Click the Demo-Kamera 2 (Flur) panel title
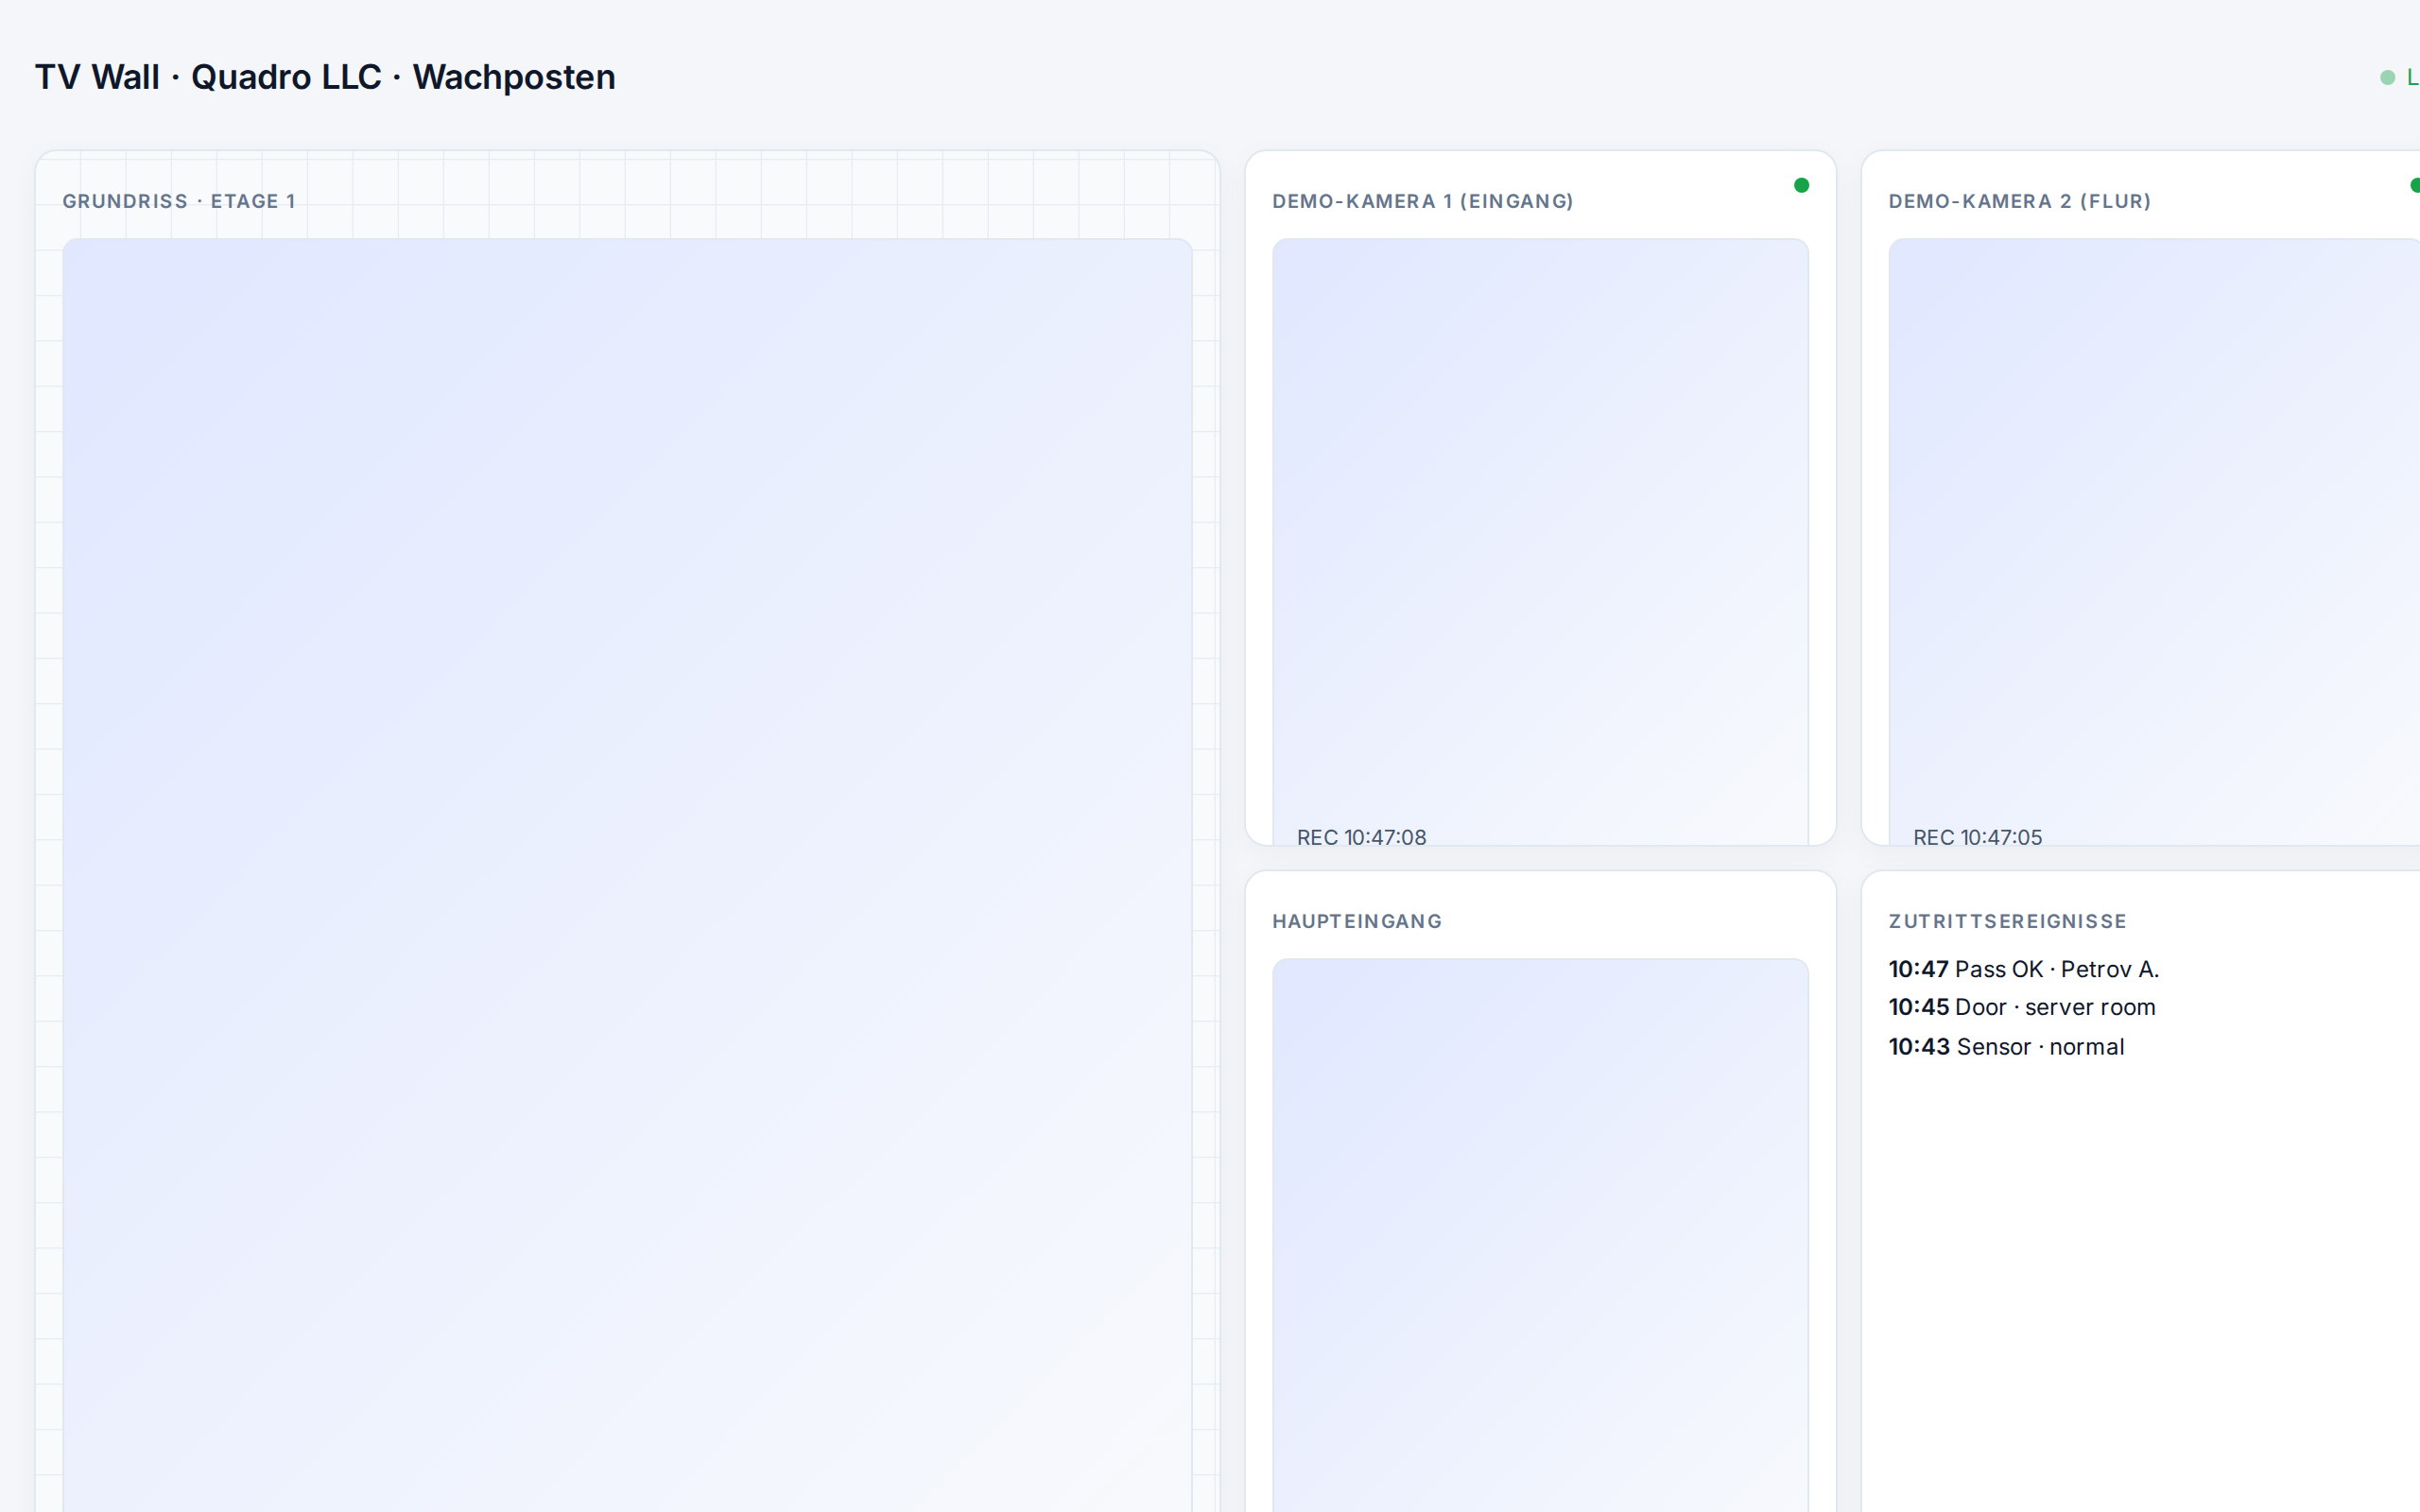The image size is (2420, 1512). (x=2019, y=201)
